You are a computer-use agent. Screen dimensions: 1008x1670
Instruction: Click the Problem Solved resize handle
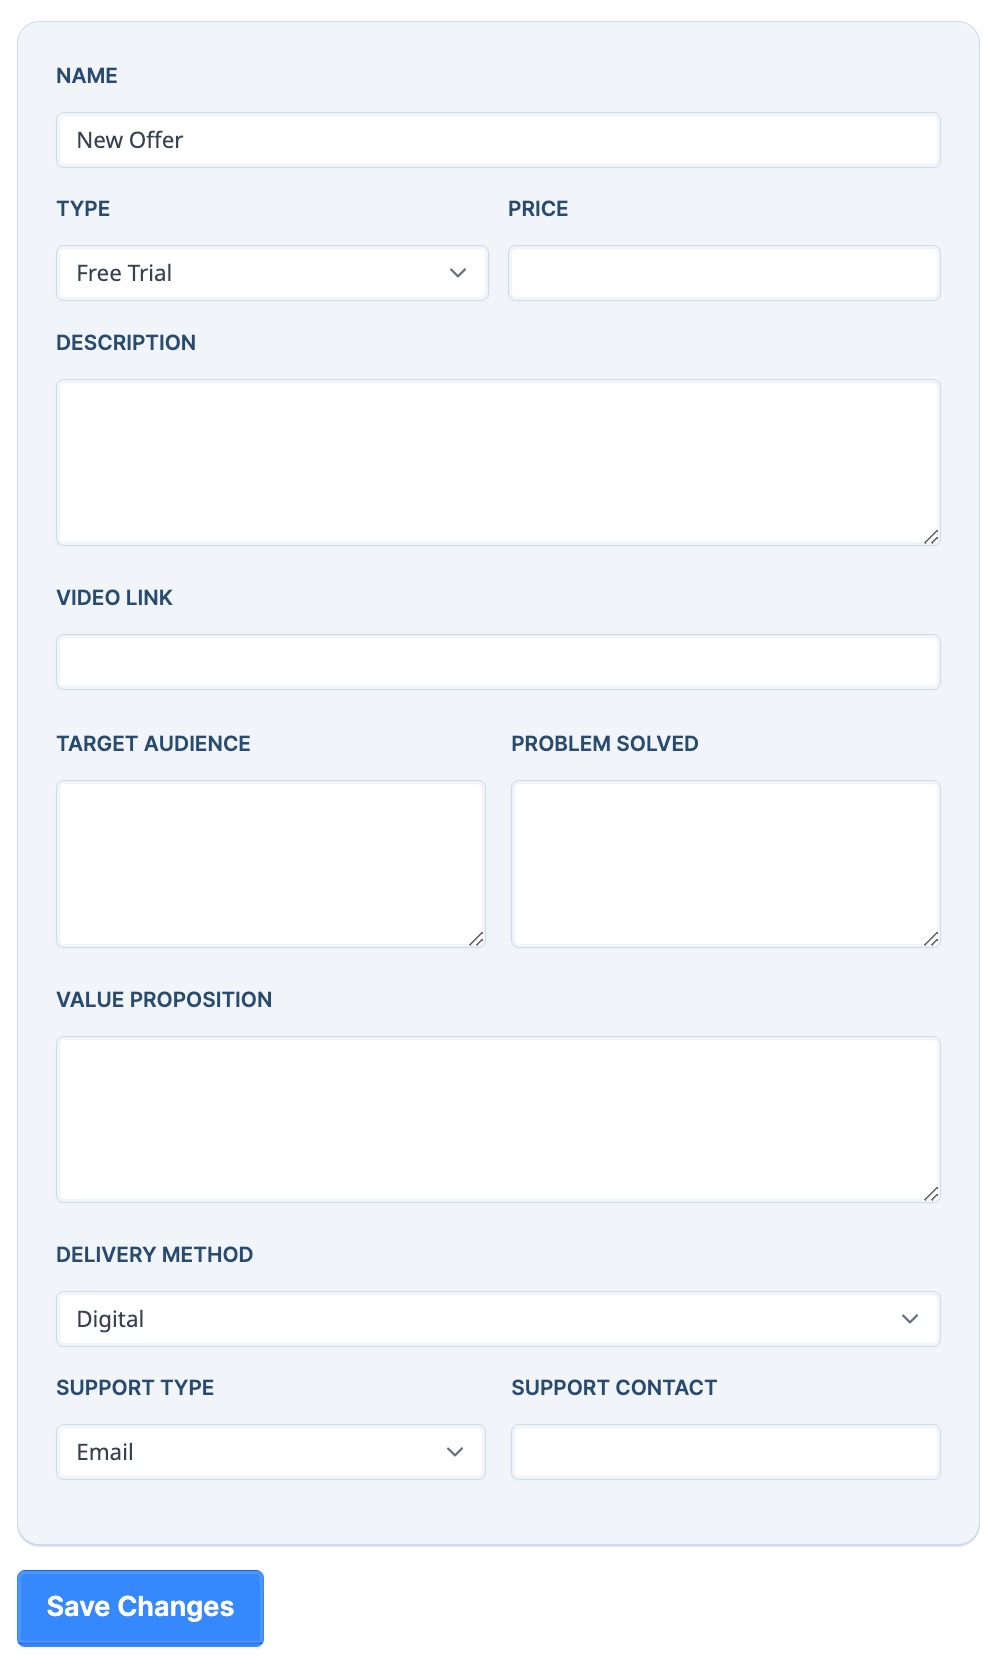pyautogui.click(x=931, y=938)
